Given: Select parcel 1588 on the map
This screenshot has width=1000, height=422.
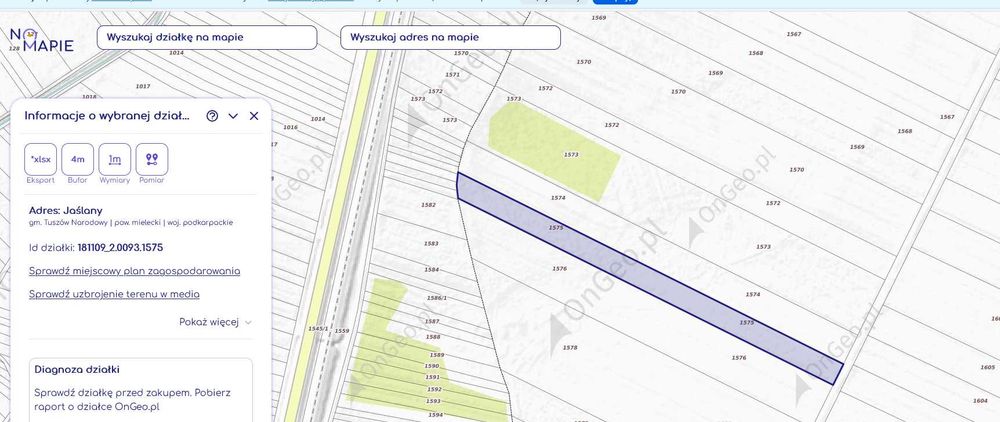Looking at the screenshot, I should (433, 337).
